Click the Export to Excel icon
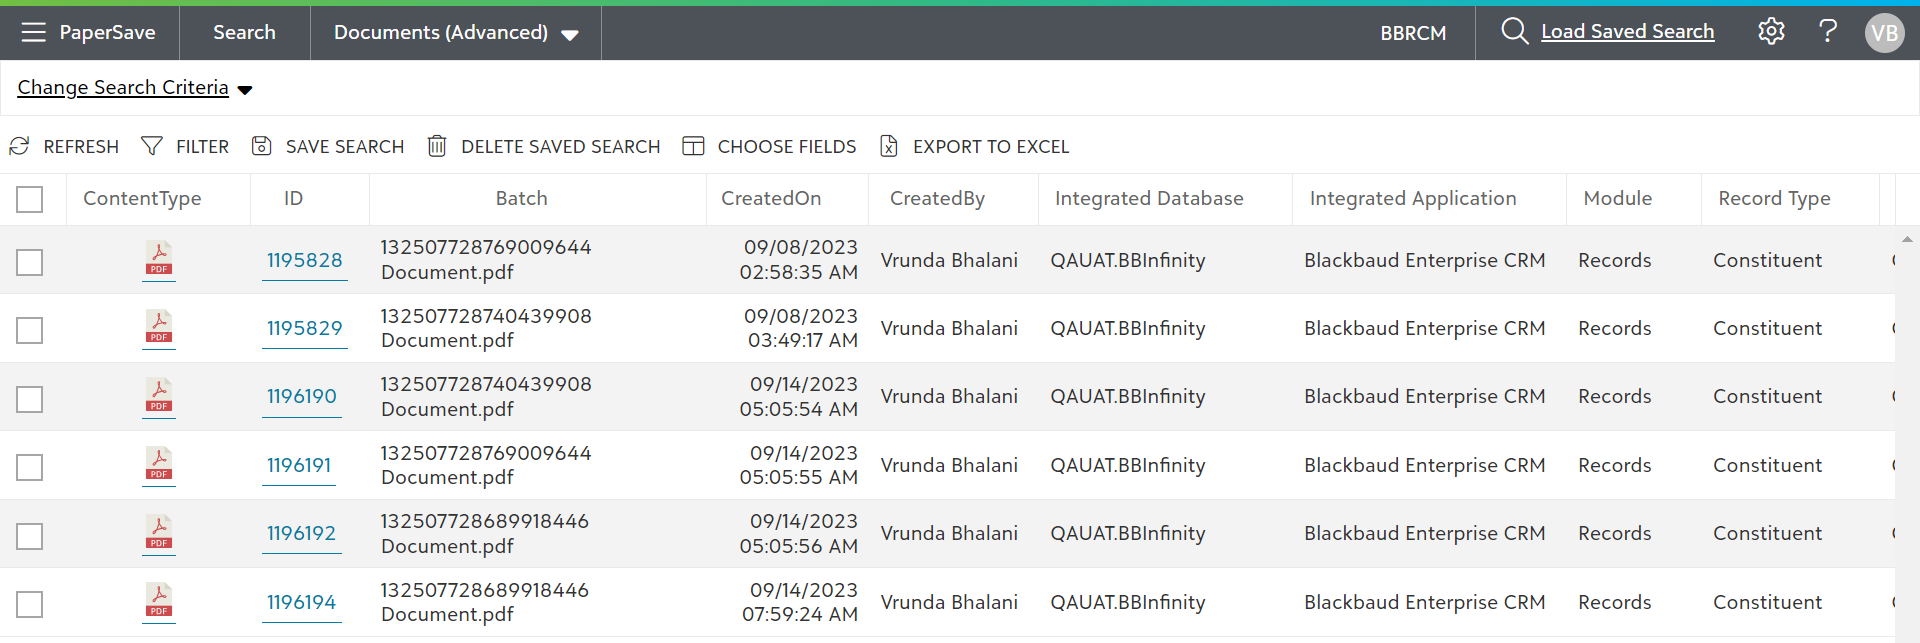 [889, 147]
